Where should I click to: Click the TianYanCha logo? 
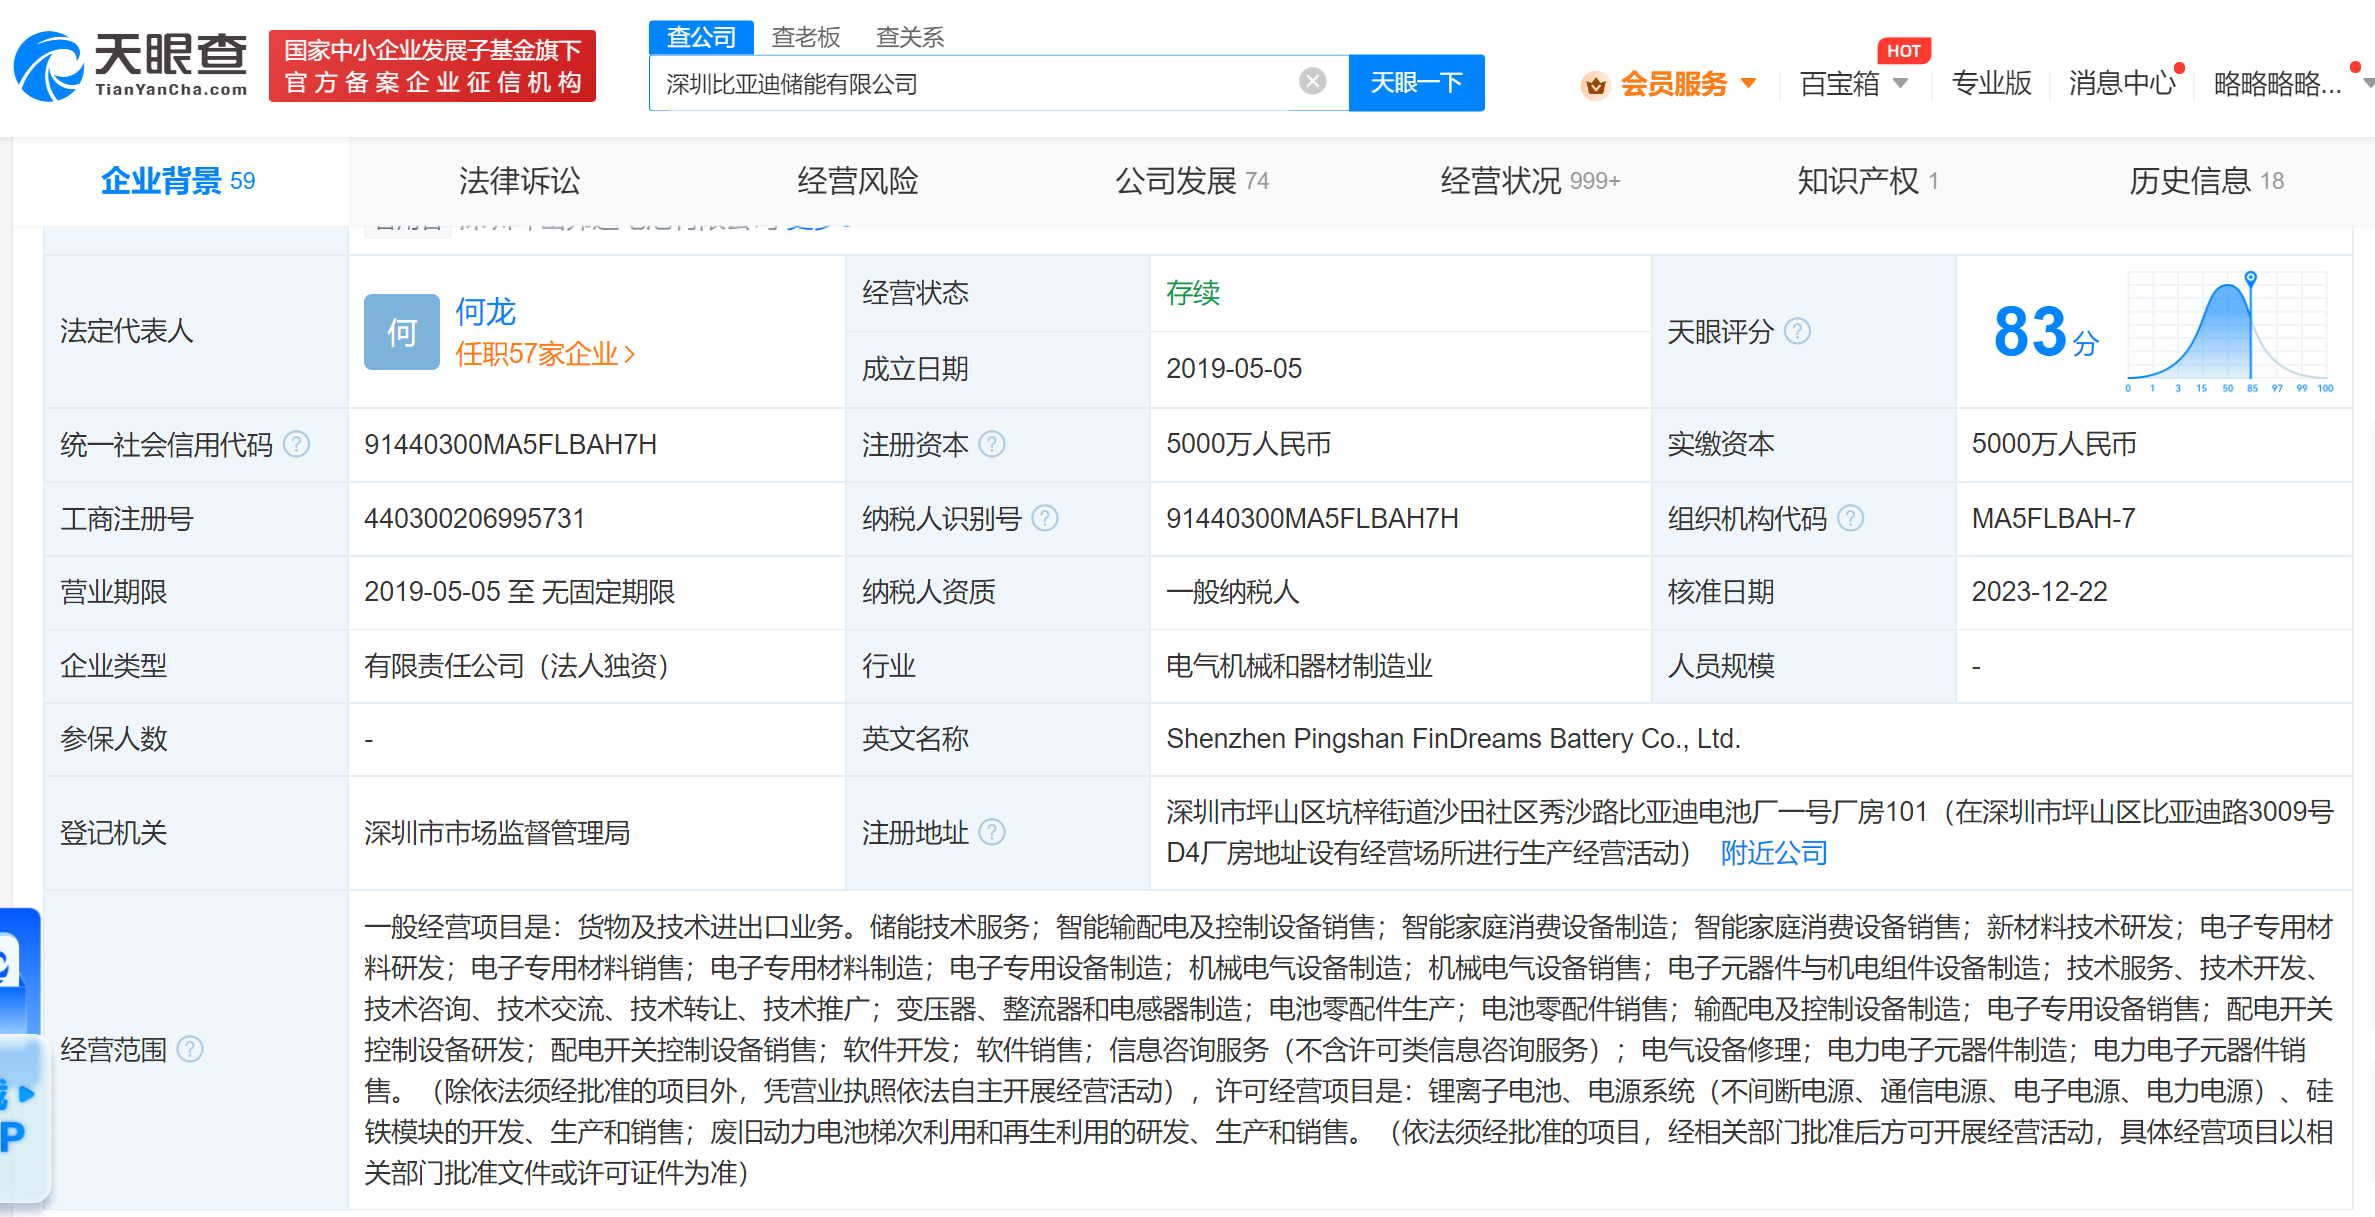(x=130, y=66)
